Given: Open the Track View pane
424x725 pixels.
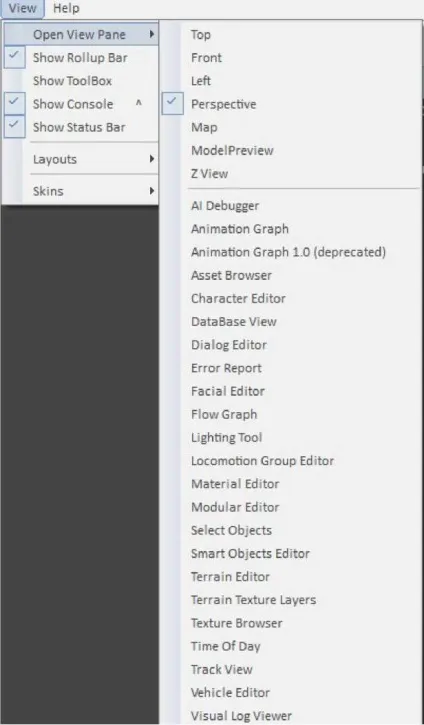Looking at the screenshot, I should (291, 670).
